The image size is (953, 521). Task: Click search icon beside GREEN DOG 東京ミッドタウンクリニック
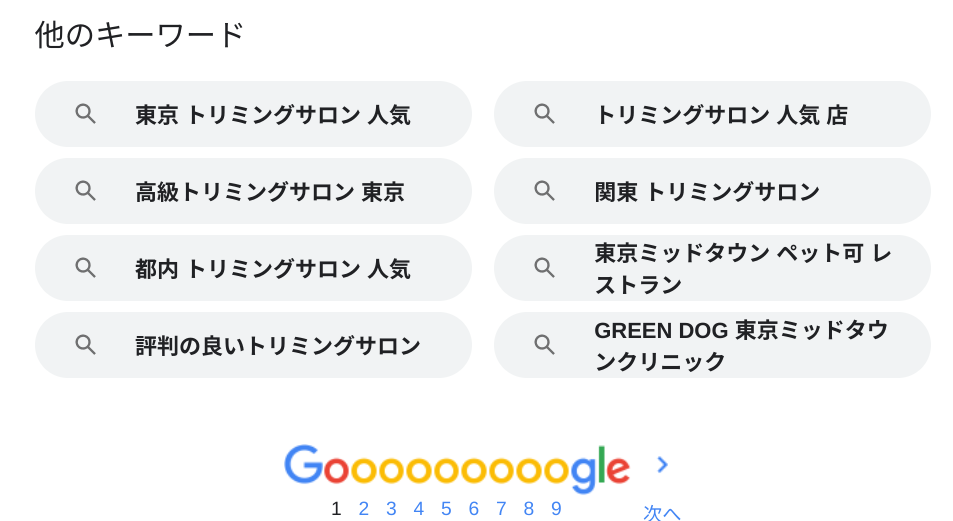[x=544, y=345]
